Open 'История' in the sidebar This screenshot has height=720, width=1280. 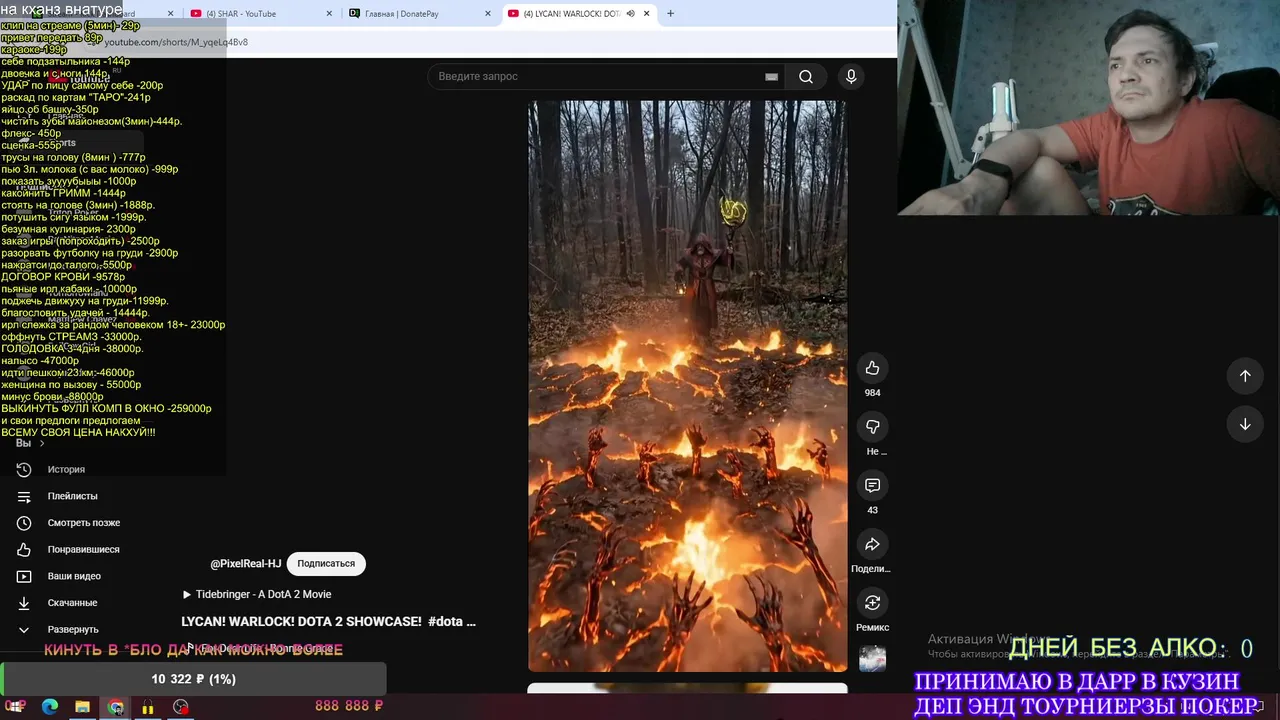point(66,469)
